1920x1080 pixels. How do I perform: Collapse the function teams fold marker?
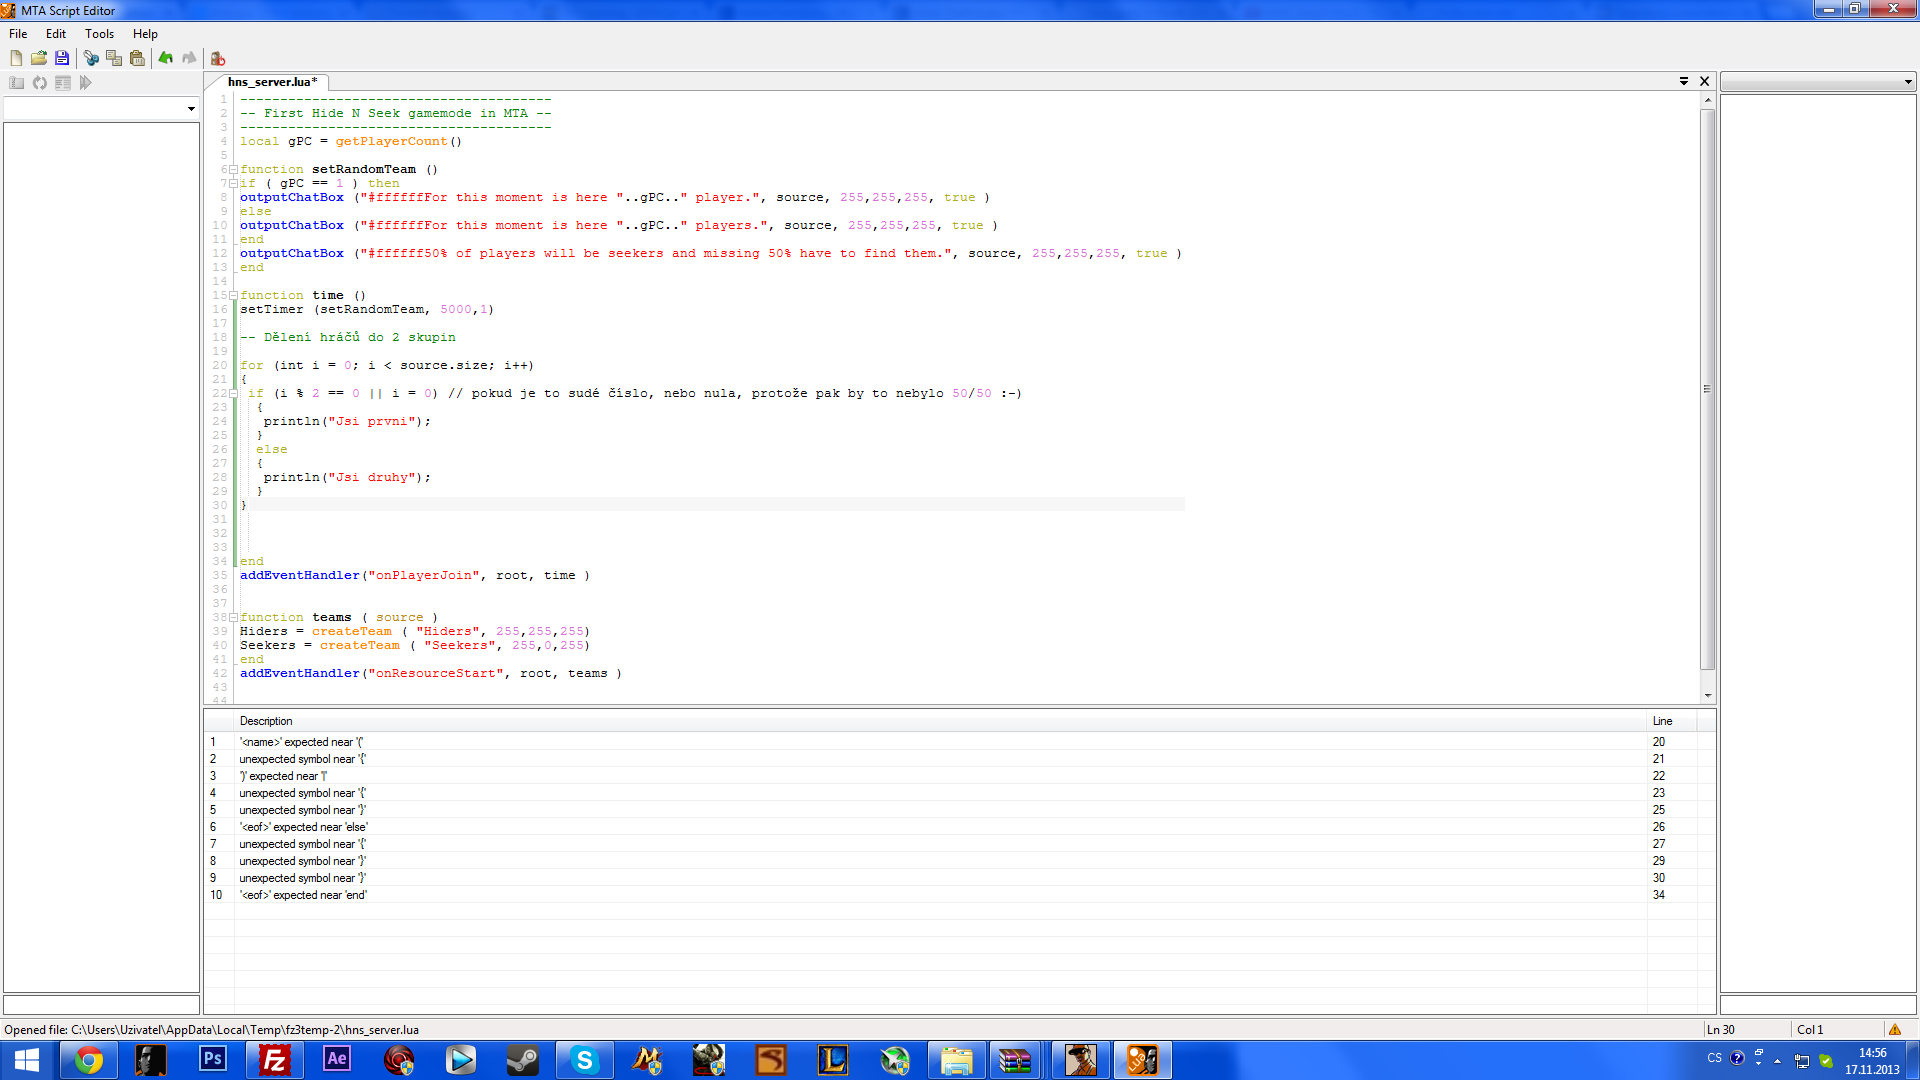233,617
